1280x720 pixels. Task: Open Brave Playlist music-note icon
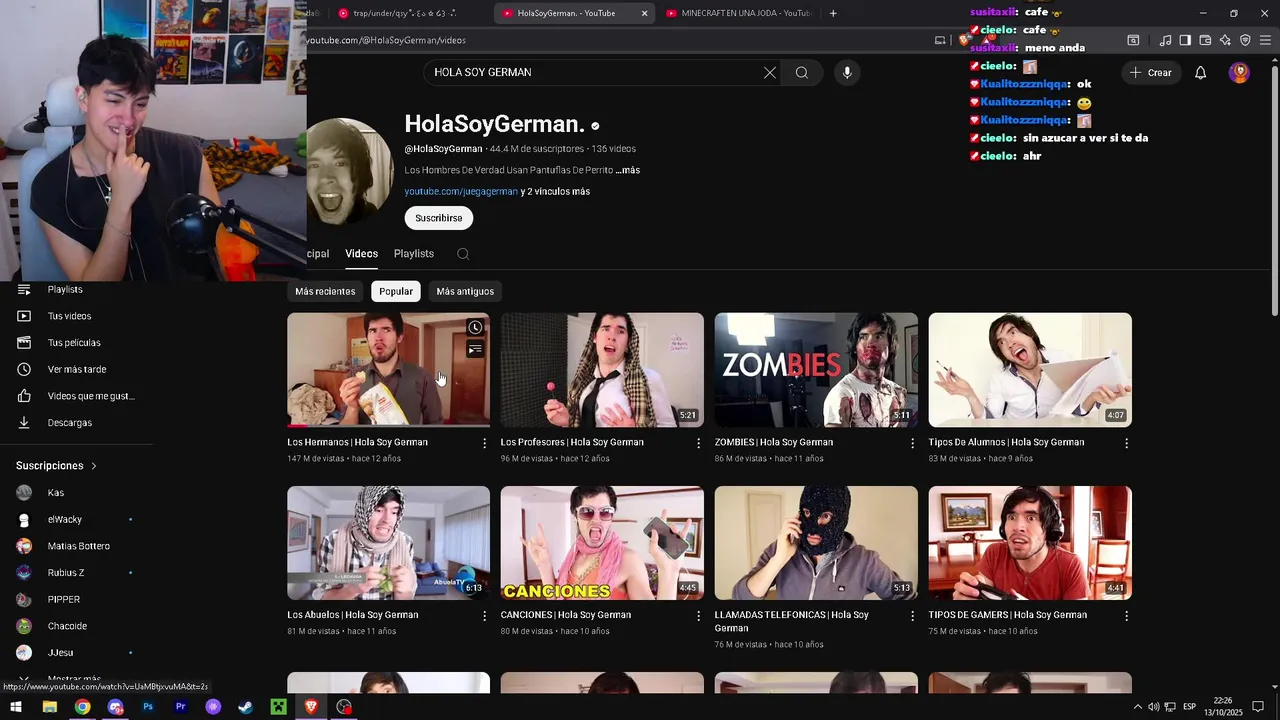[x=1165, y=40]
